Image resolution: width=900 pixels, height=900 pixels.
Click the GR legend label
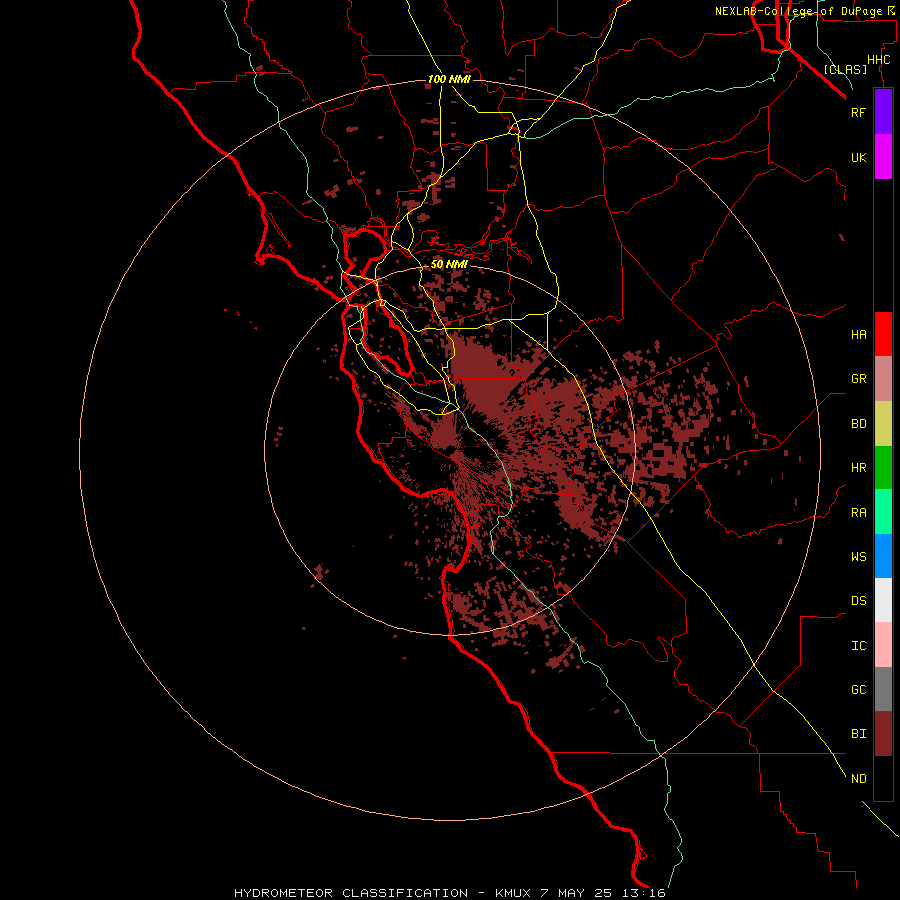coord(859,379)
